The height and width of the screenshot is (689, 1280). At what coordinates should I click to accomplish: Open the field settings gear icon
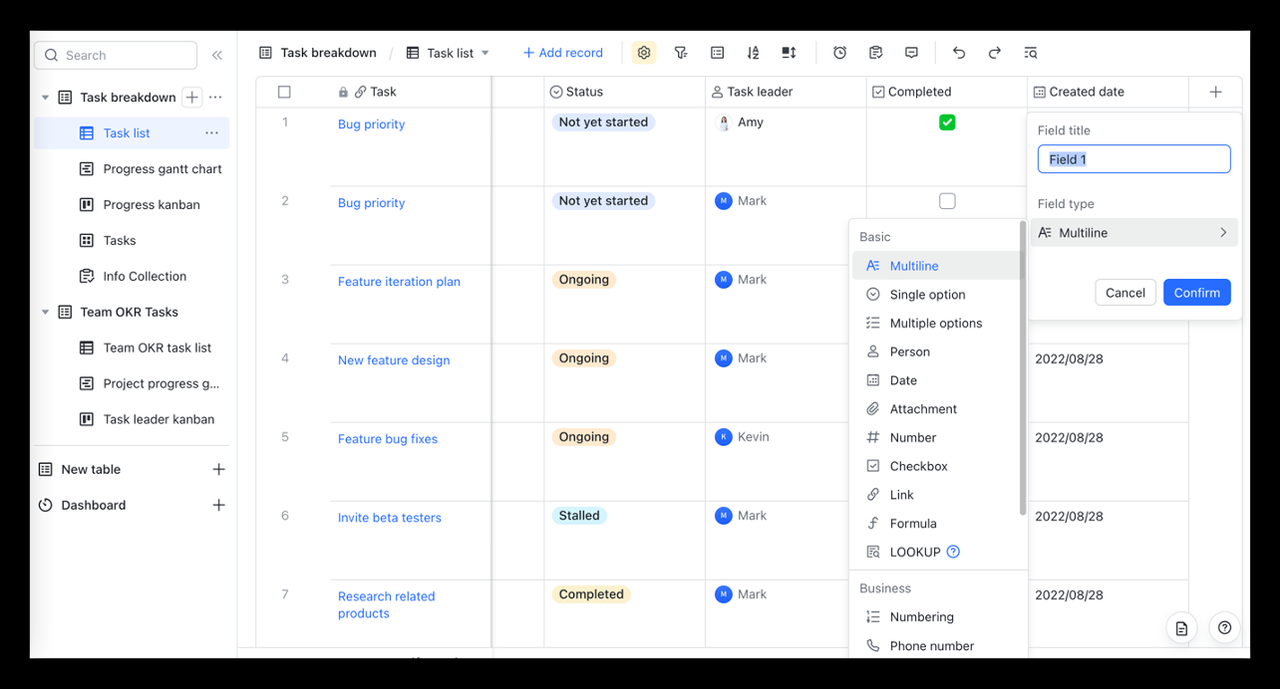tap(644, 53)
